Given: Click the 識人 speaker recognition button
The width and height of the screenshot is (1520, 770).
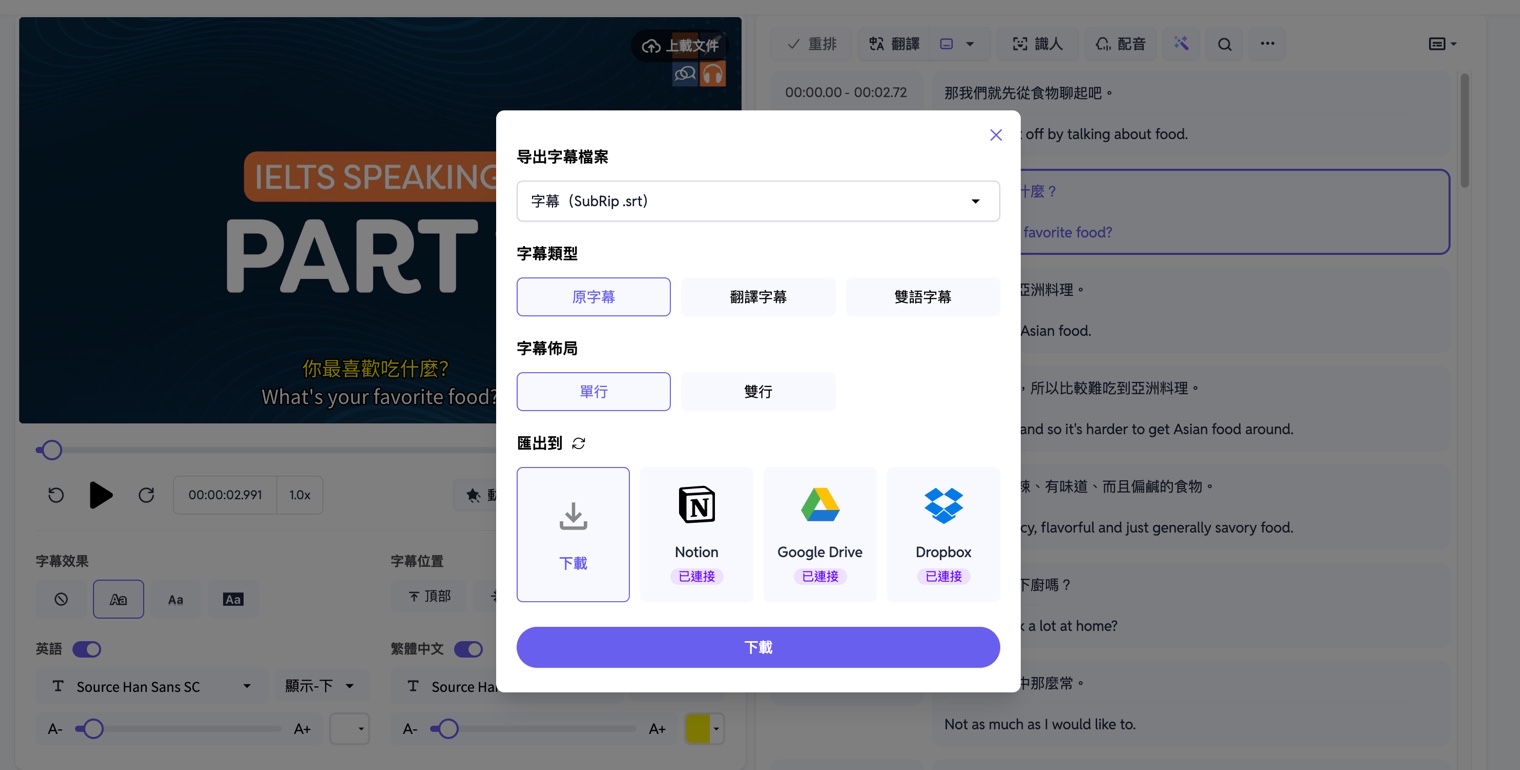Looking at the screenshot, I should tap(1037, 44).
